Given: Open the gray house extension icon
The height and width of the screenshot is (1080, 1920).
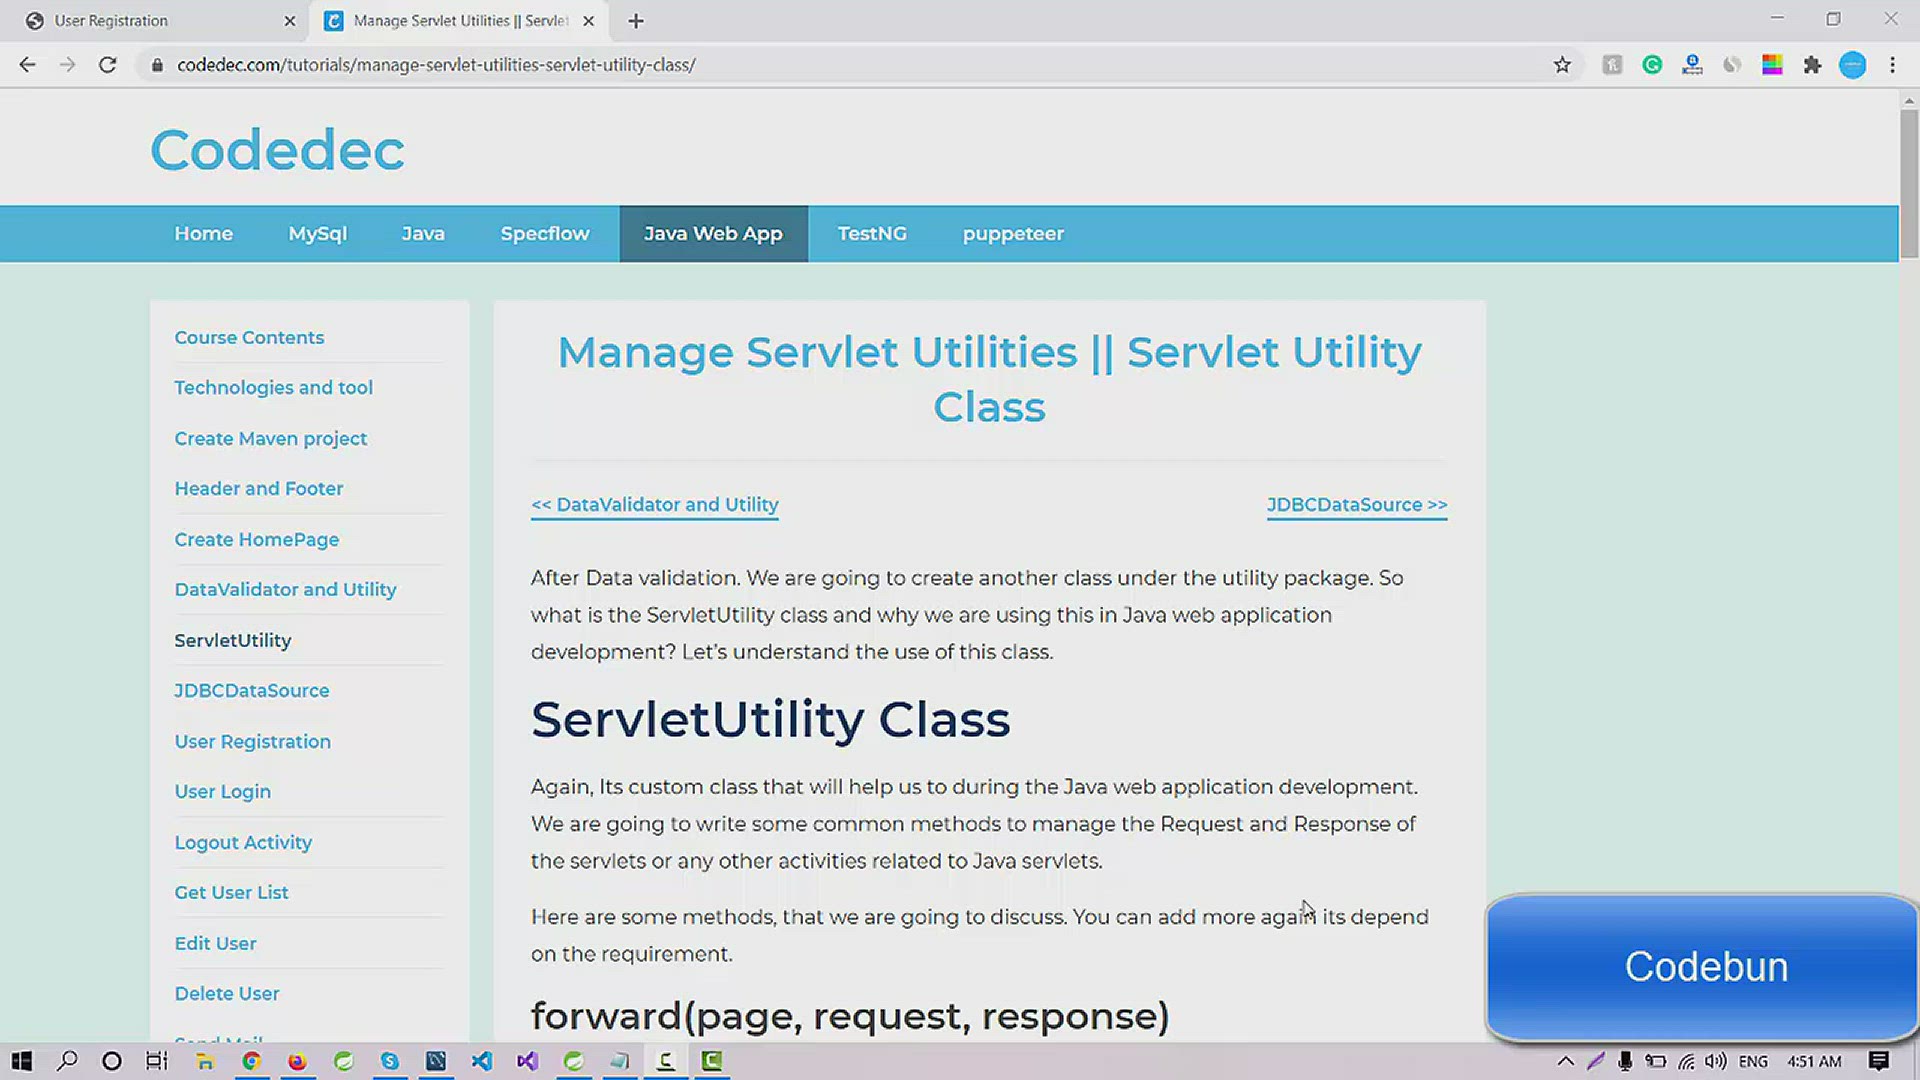Looking at the screenshot, I should click(x=1612, y=65).
